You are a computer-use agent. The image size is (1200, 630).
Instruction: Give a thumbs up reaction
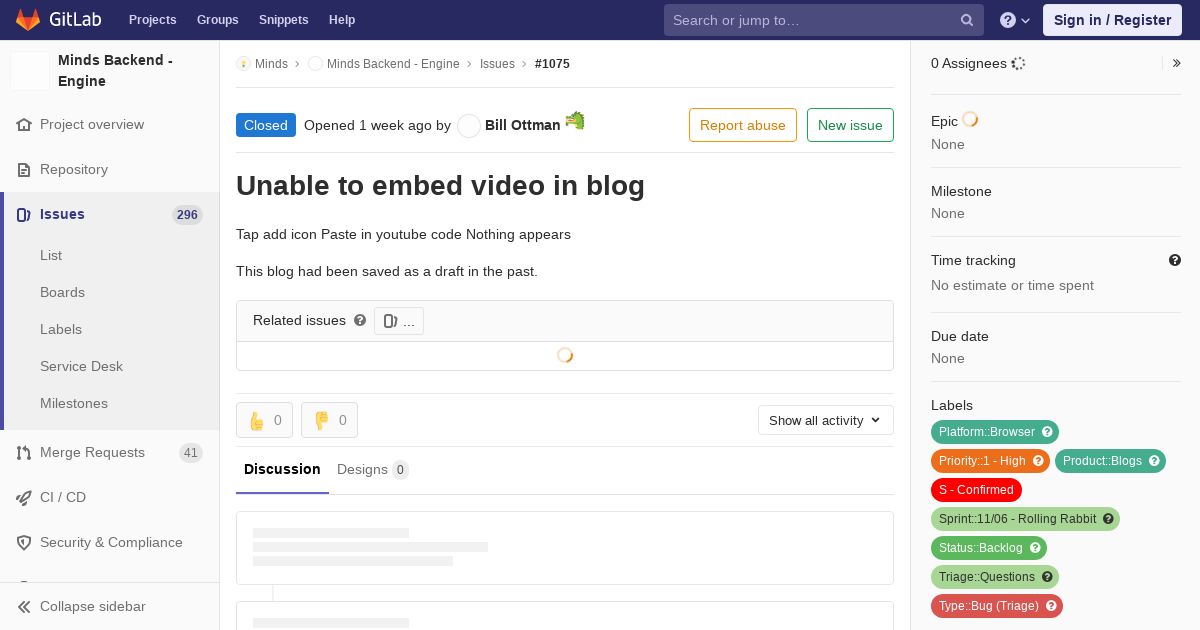(x=264, y=420)
